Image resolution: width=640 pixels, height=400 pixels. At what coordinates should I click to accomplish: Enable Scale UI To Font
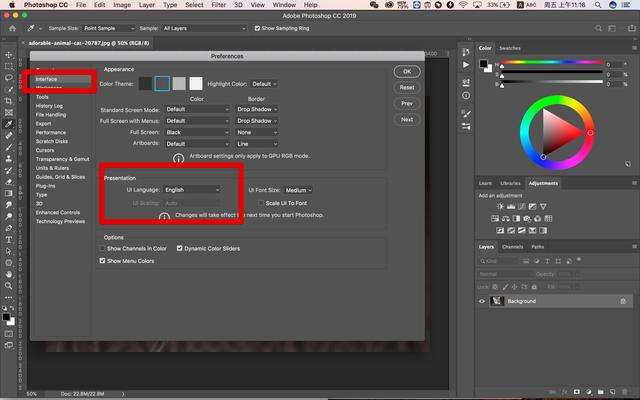click(x=261, y=203)
